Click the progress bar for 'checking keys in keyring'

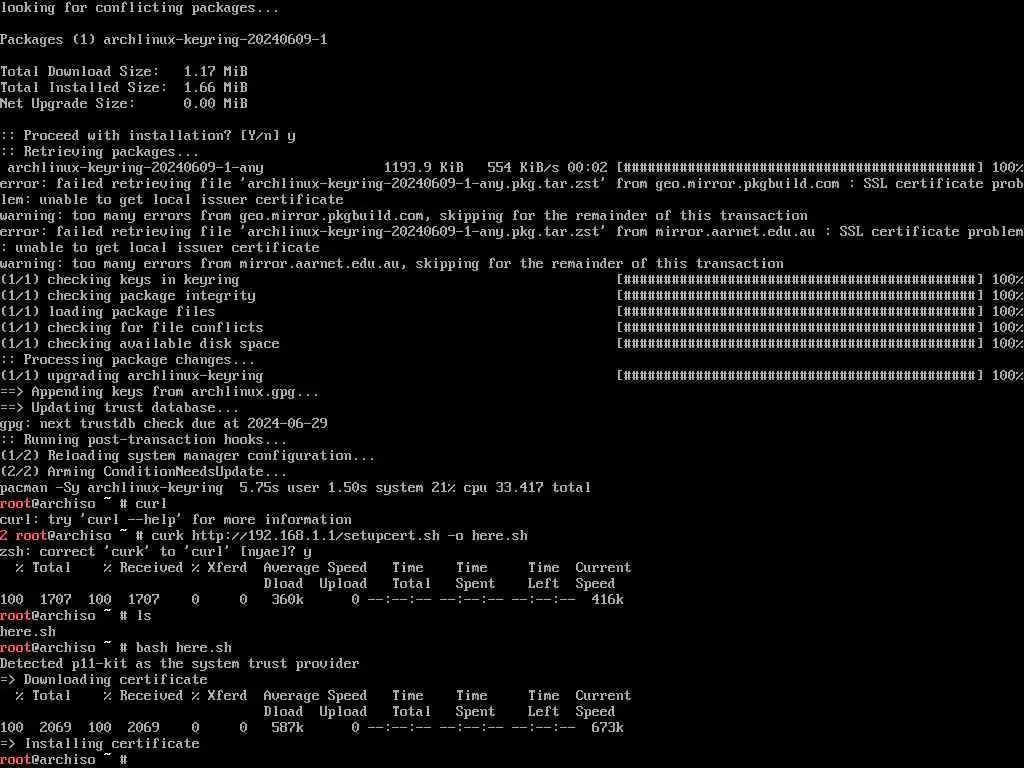click(x=800, y=280)
